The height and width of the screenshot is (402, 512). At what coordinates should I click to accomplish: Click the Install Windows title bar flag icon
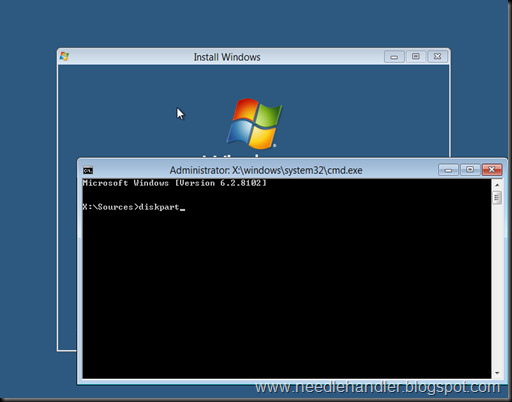pos(64,56)
